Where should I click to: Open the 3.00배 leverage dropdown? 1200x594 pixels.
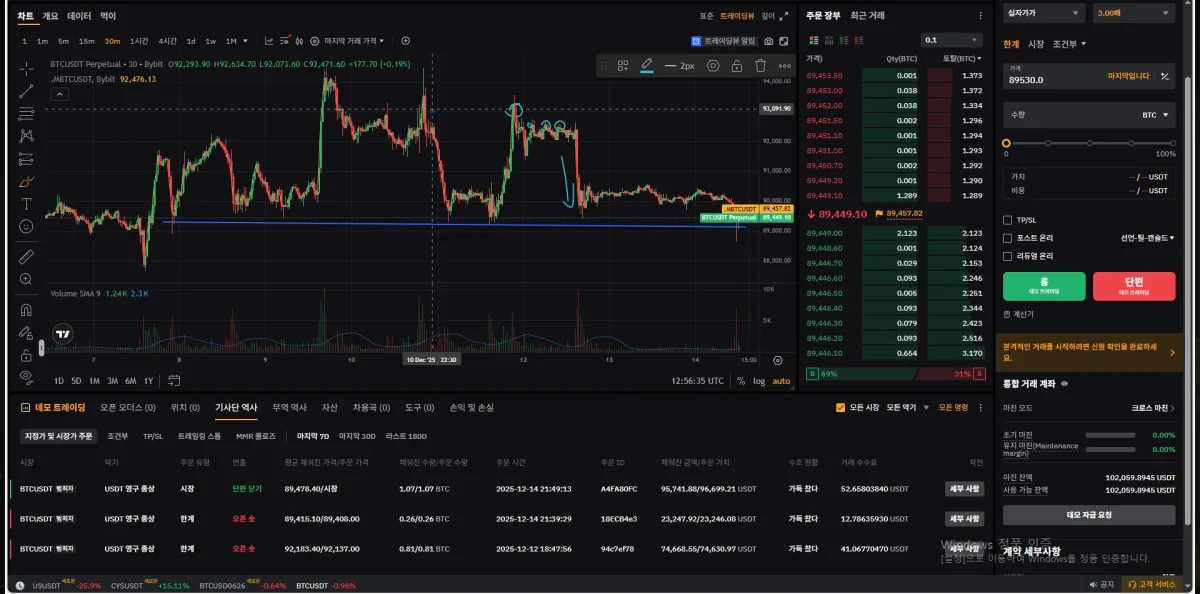(1133, 13)
